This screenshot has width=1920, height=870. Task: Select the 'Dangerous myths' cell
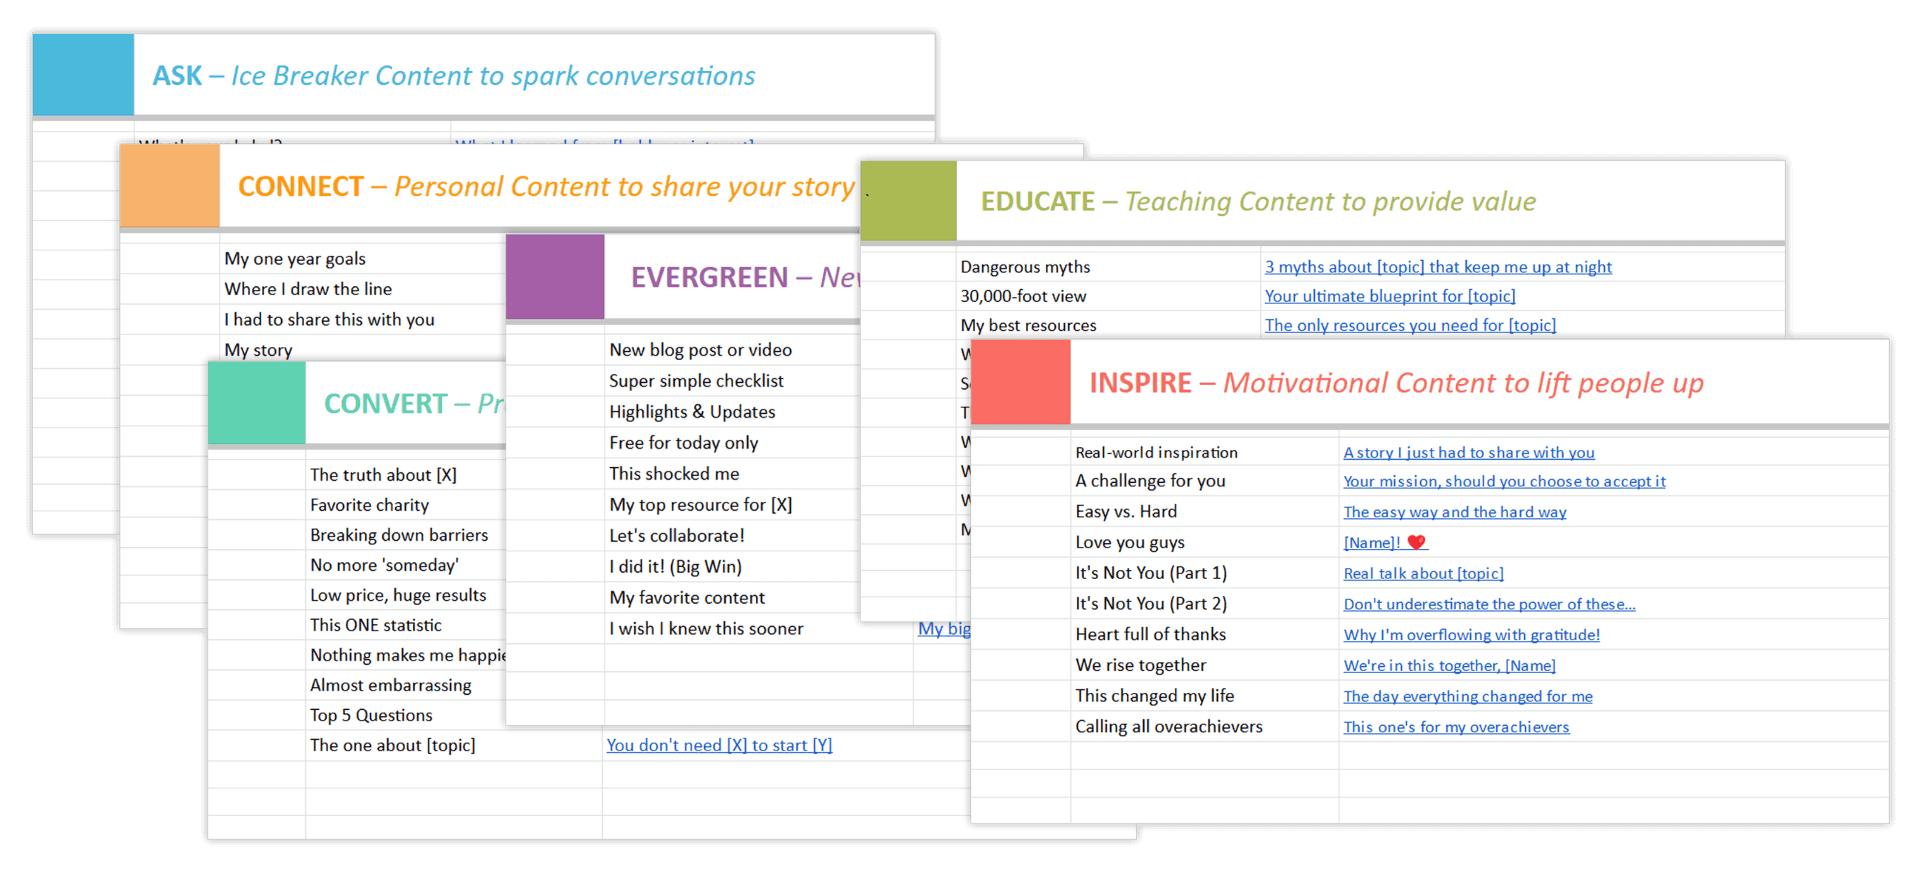click(x=1025, y=267)
